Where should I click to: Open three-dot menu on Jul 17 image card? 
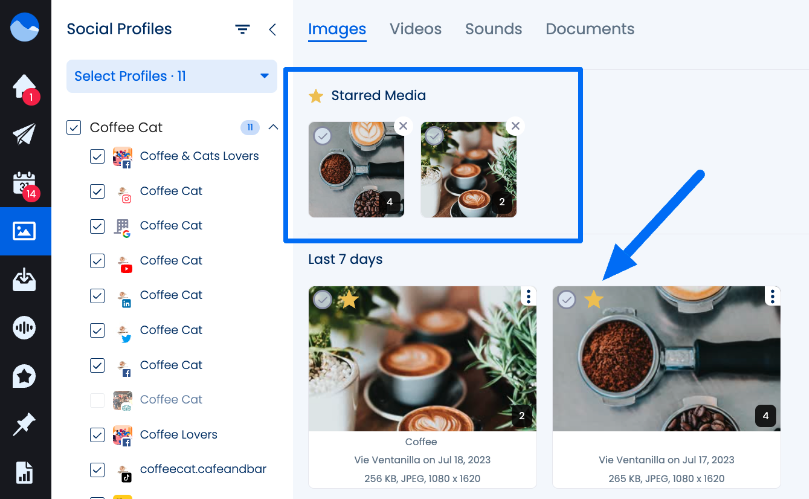click(772, 296)
